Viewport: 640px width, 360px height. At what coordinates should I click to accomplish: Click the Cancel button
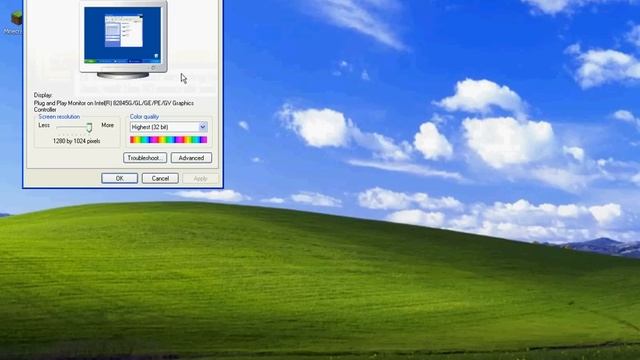tap(160, 178)
